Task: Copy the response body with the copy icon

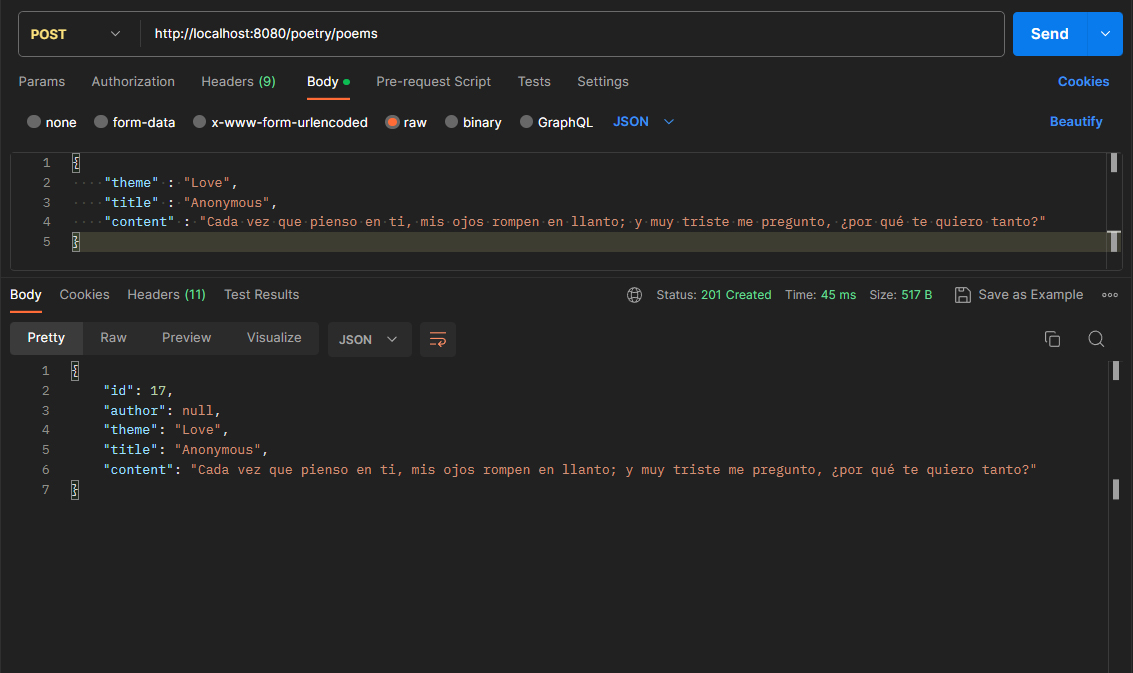Action: 1052,338
